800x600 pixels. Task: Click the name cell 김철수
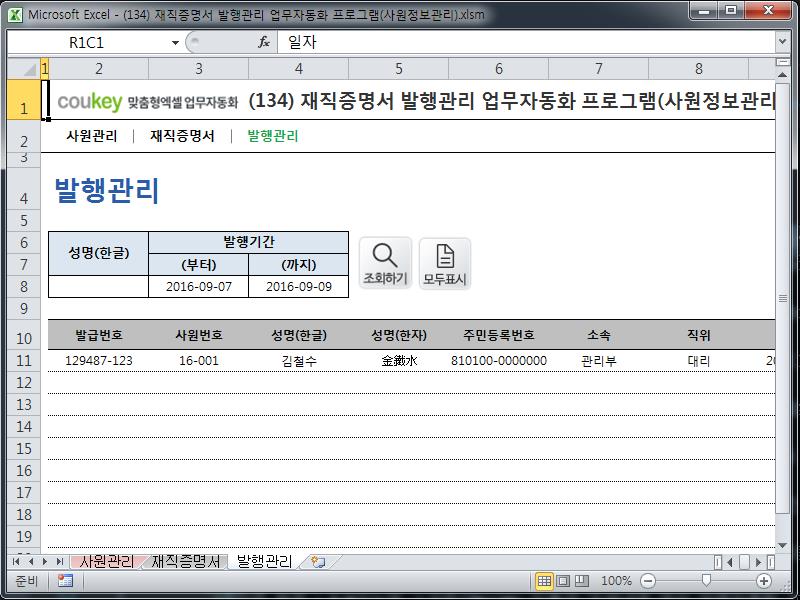[298, 361]
